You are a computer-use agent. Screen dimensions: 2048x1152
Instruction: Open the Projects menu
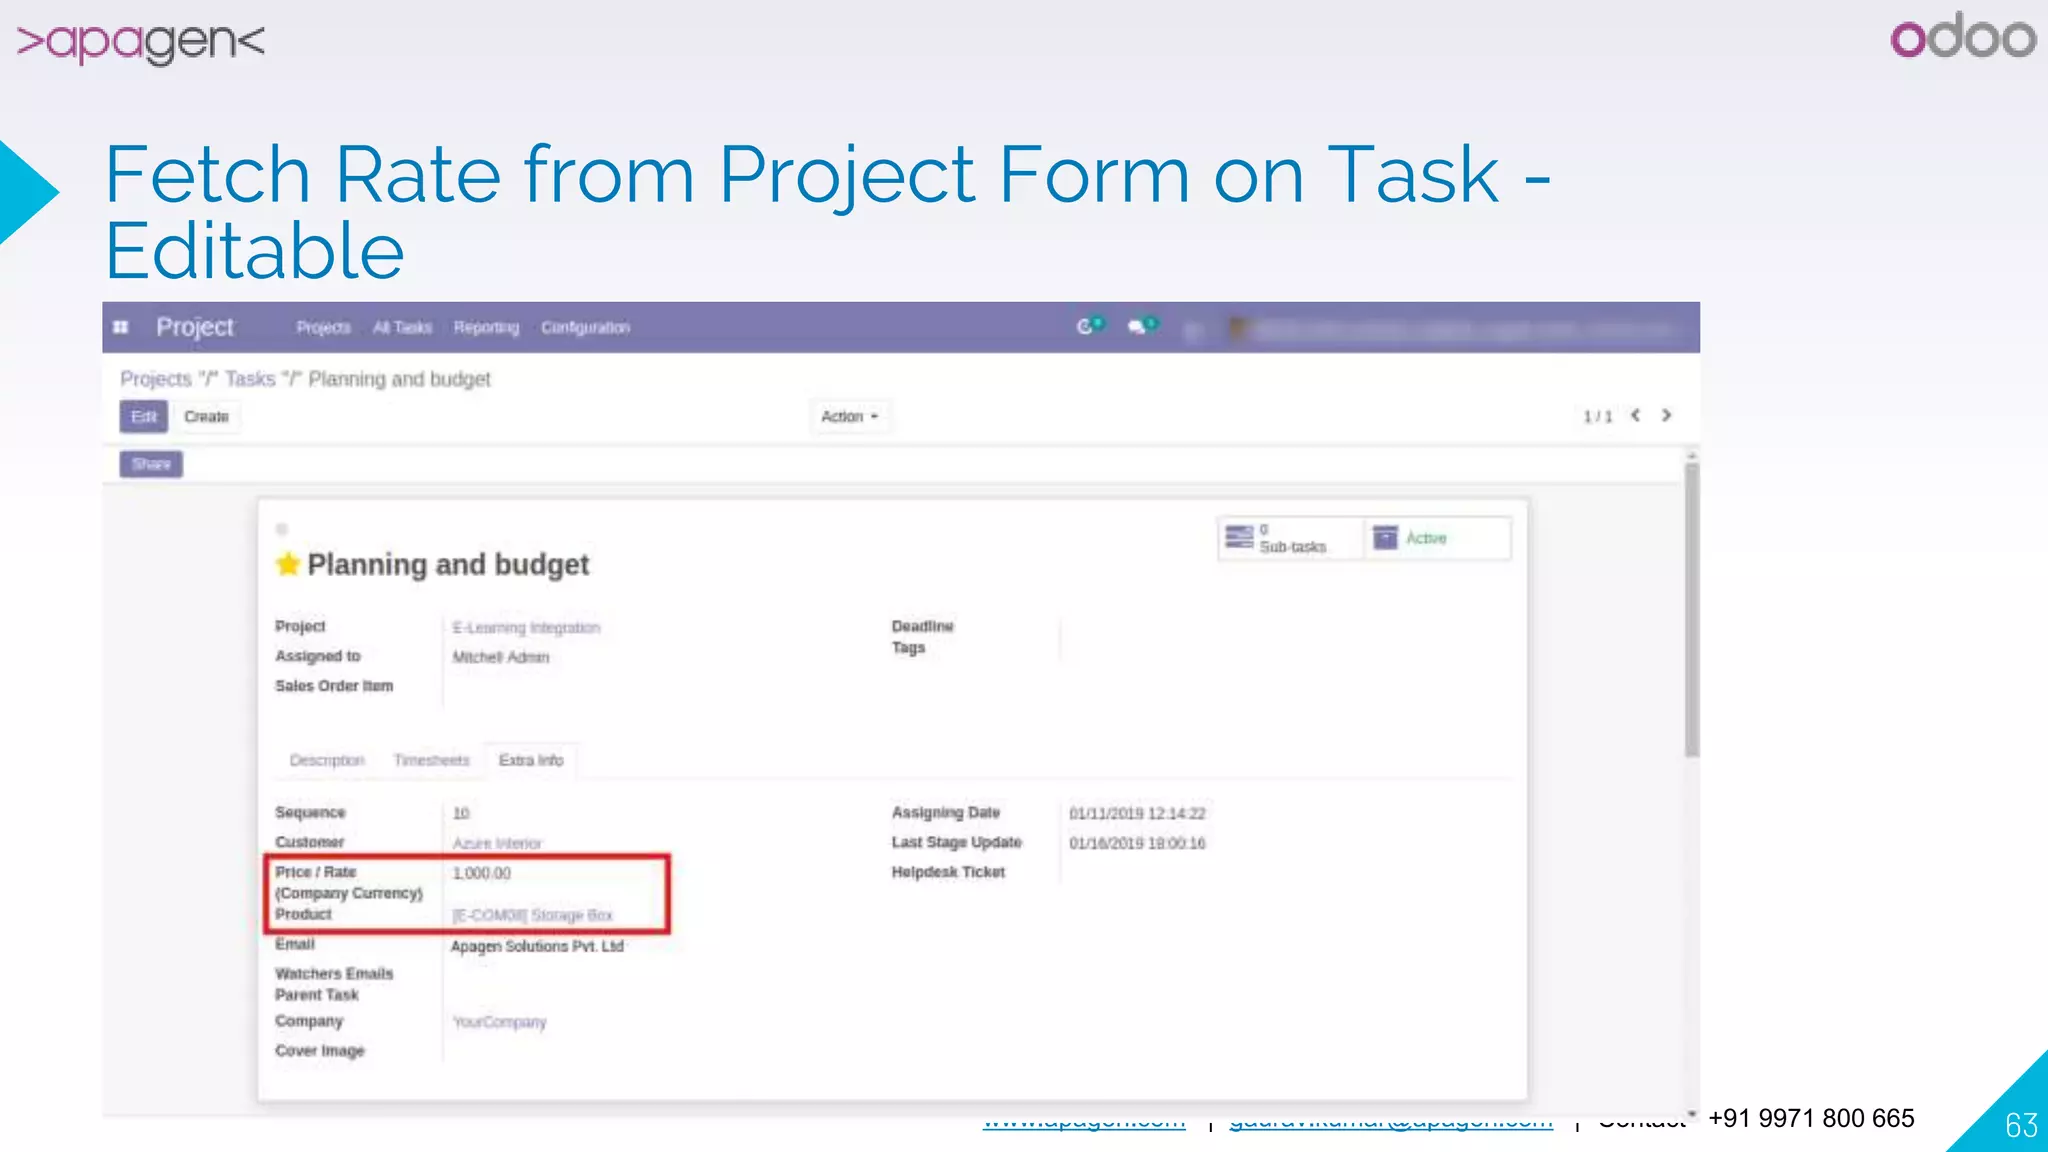[x=323, y=328]
